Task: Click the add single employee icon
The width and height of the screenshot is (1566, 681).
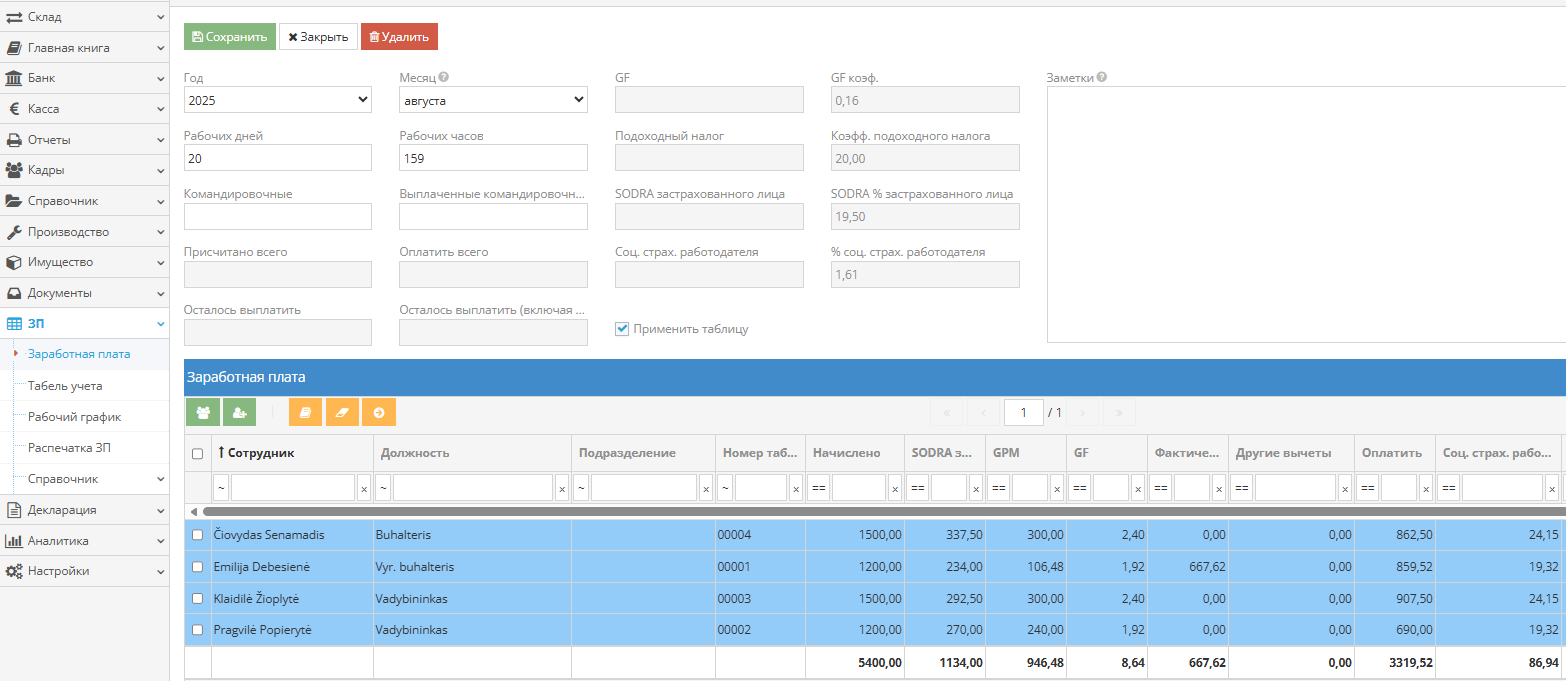Action: pos(239,412)
